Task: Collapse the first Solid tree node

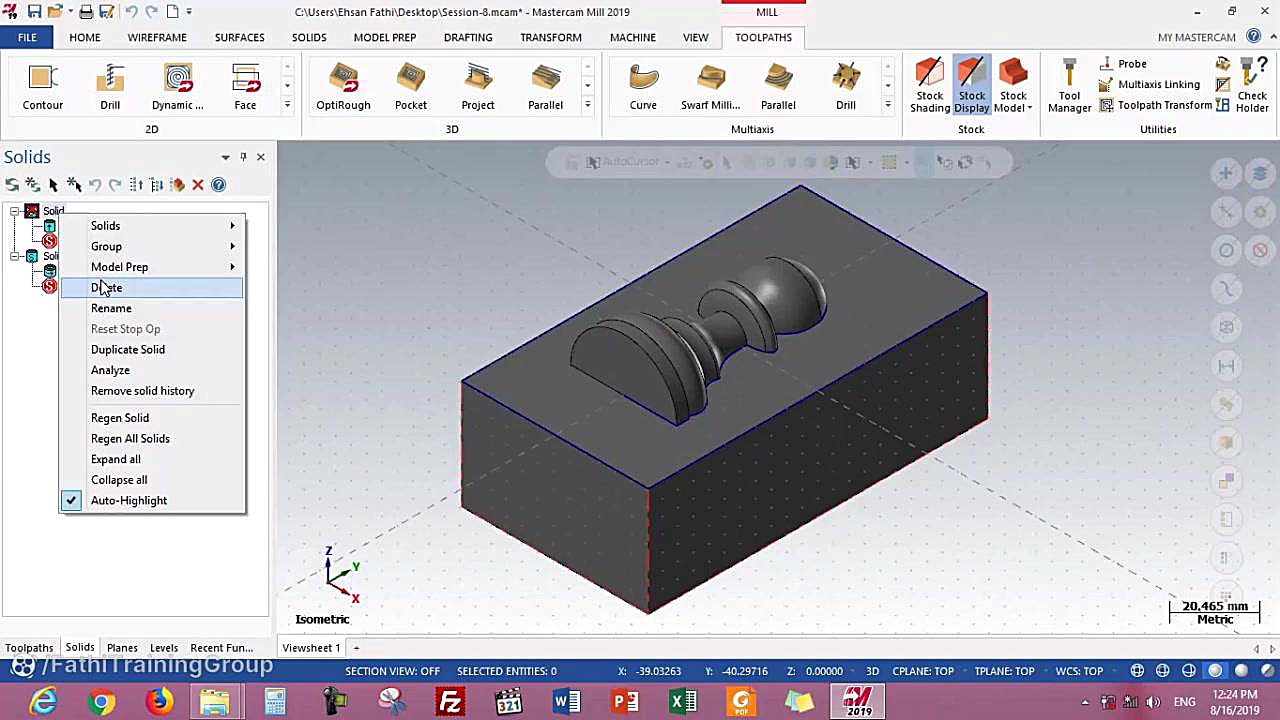Action: 15,211
